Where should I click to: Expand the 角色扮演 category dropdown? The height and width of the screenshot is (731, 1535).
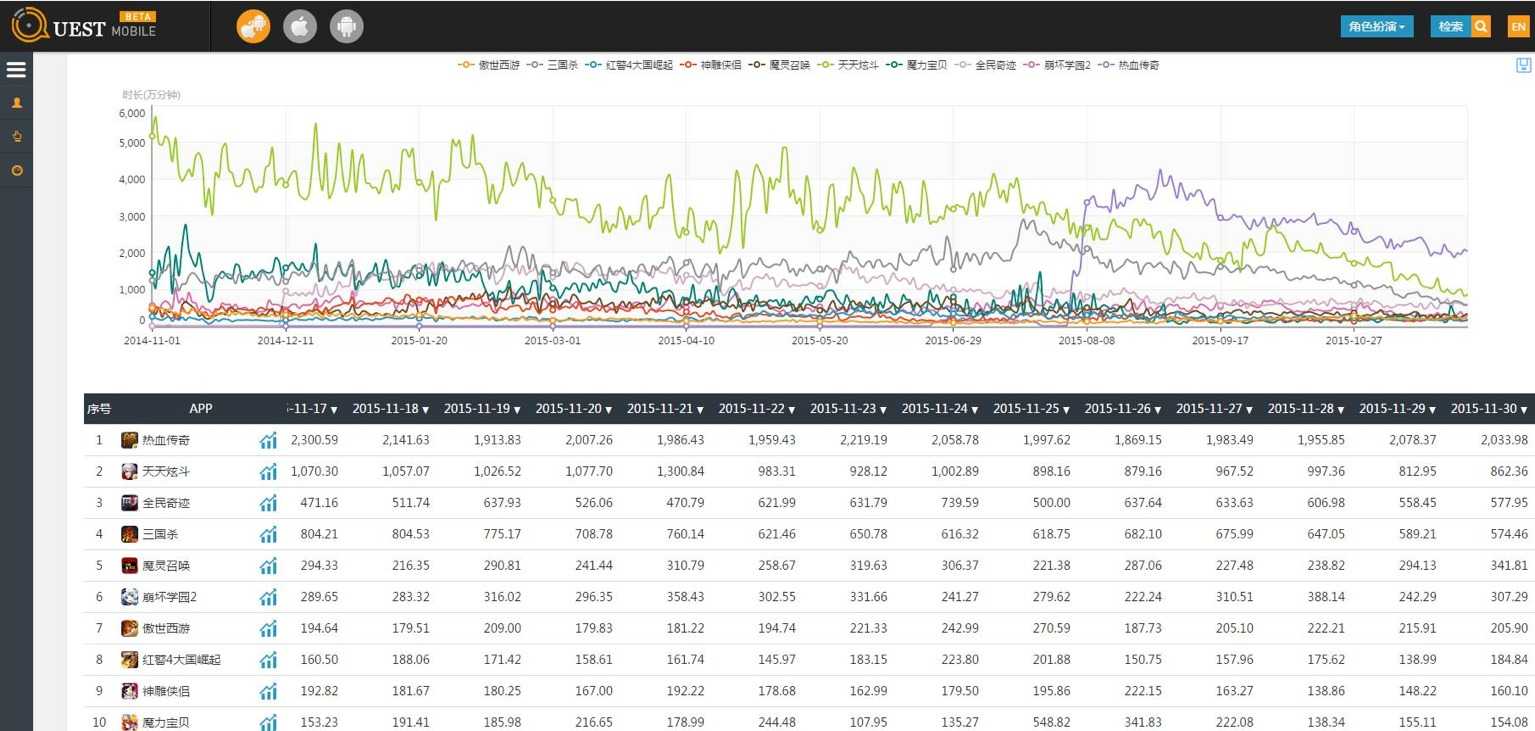tap(1376, 27)
